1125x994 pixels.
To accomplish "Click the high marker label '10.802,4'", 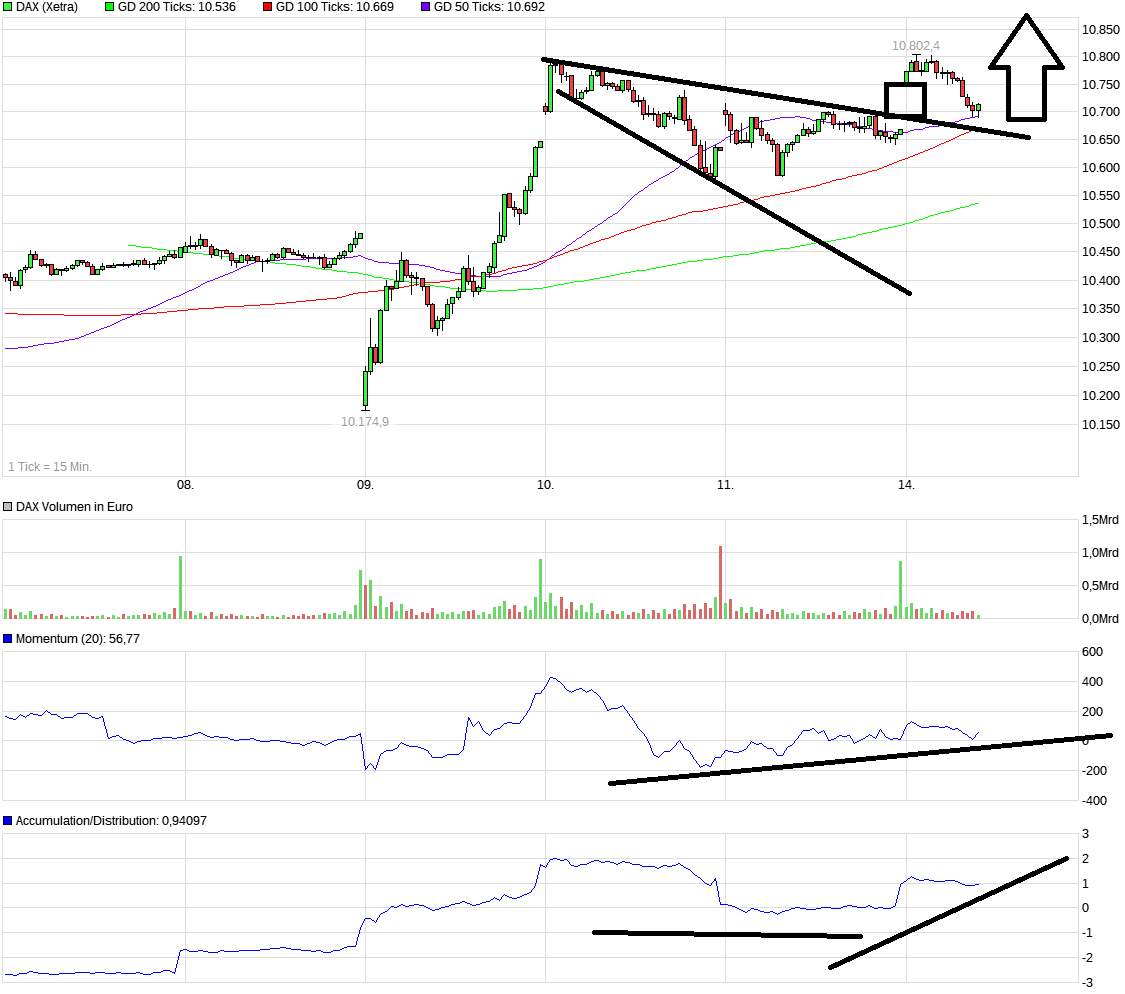I will coord(915,46).
